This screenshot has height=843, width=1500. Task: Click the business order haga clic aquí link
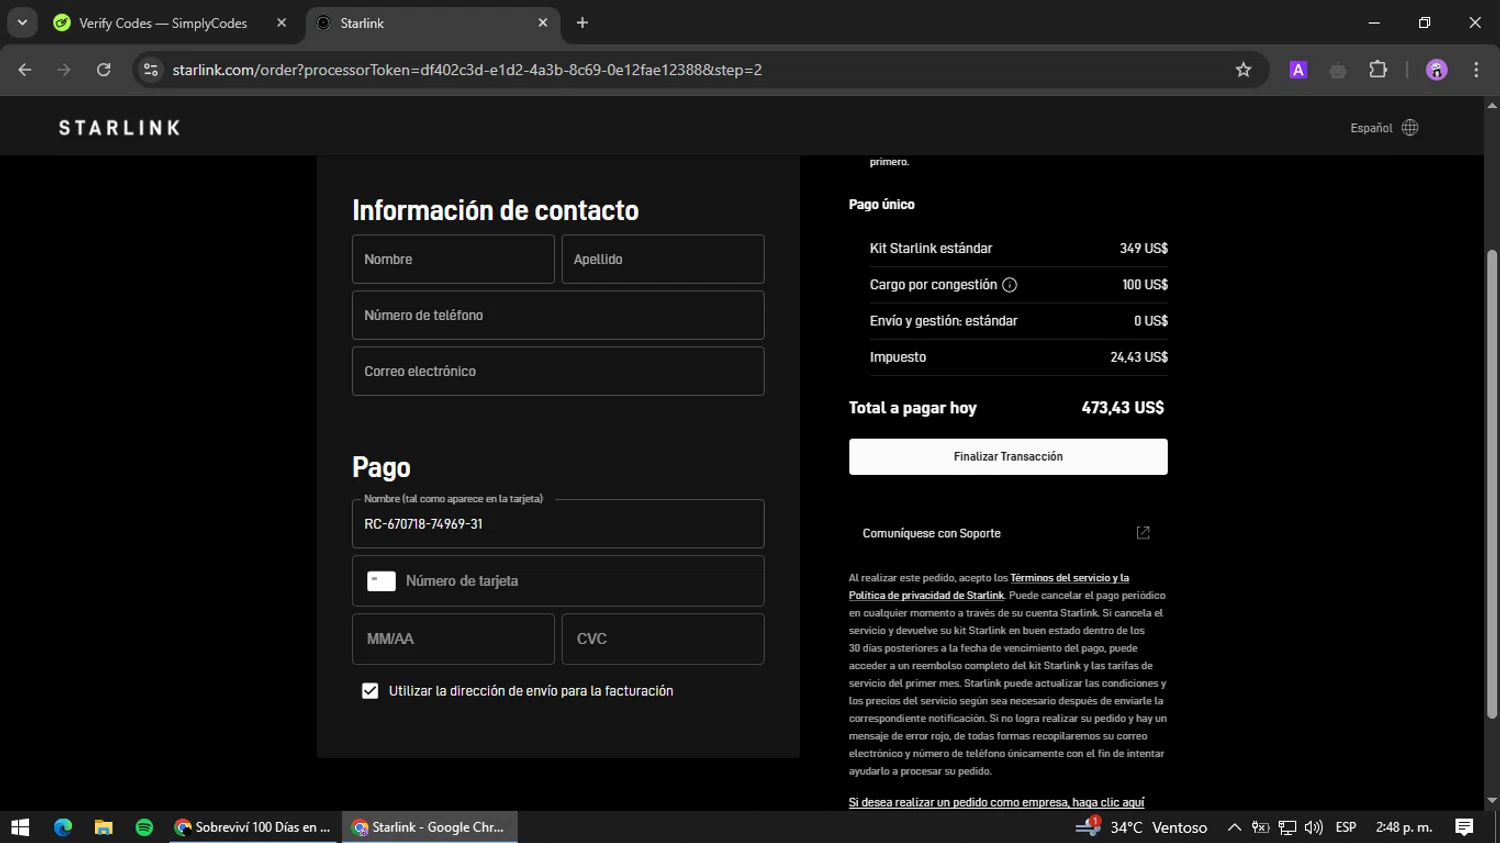996,802
